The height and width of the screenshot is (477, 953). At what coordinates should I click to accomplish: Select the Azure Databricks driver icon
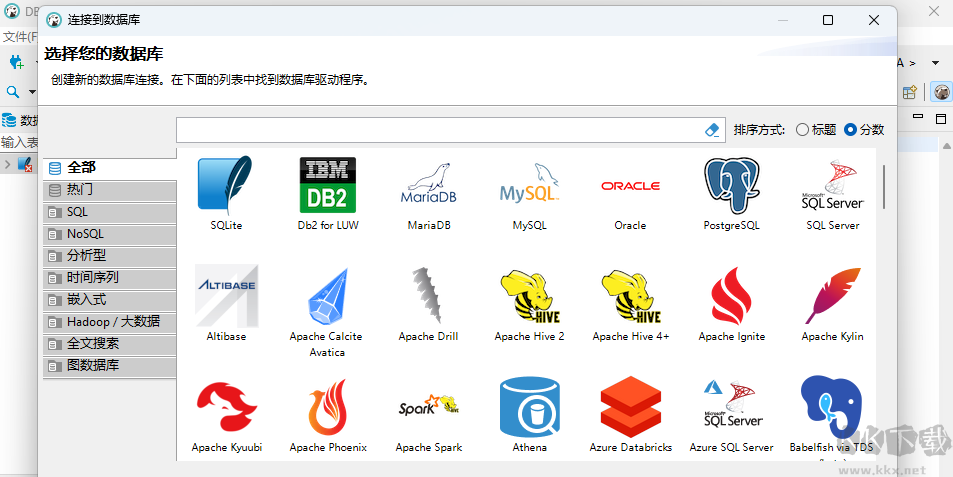click(630, 407)
